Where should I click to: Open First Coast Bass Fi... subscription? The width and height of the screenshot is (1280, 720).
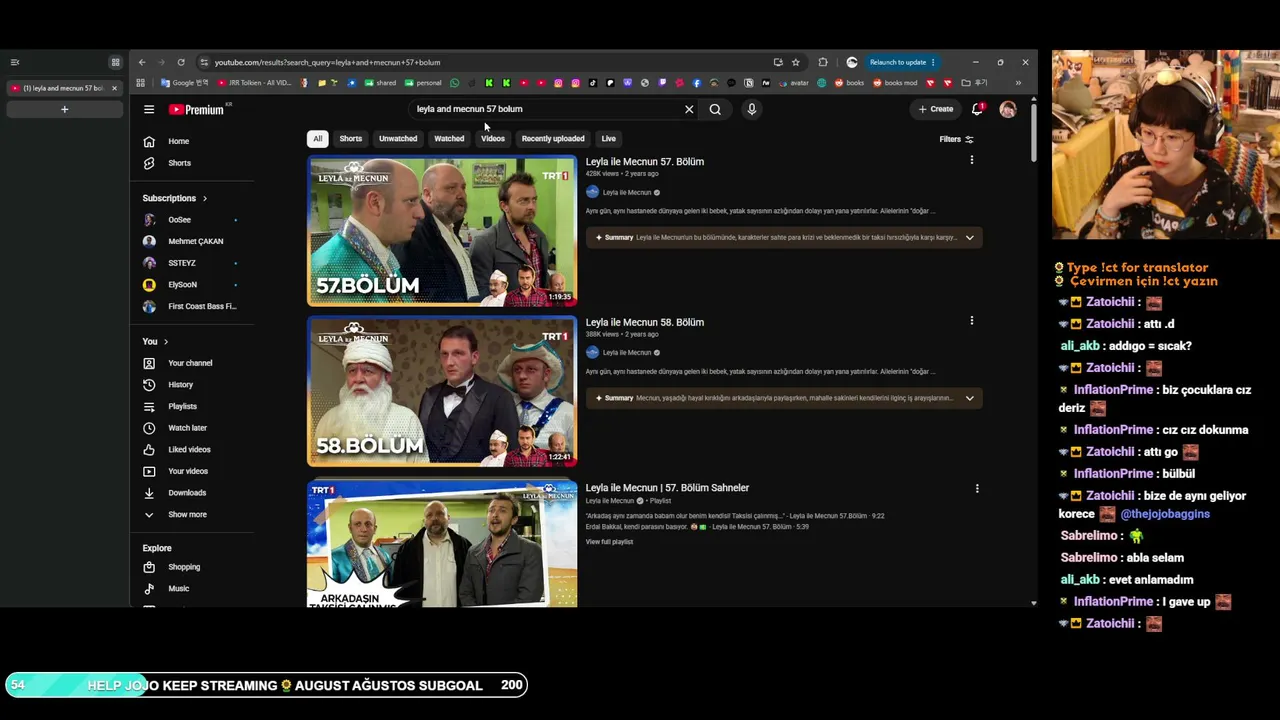click(190, 307)
